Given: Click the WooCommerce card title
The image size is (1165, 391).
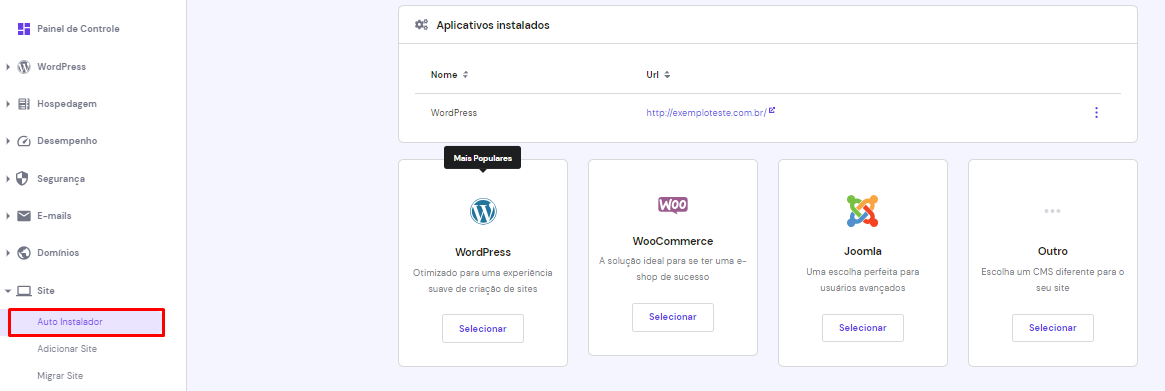Looking at the screenshot, I should tap(672, 241).
